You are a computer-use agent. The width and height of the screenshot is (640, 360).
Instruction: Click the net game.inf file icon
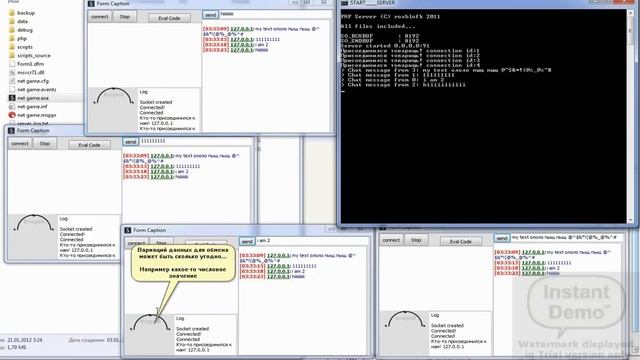tap(12, 107)
